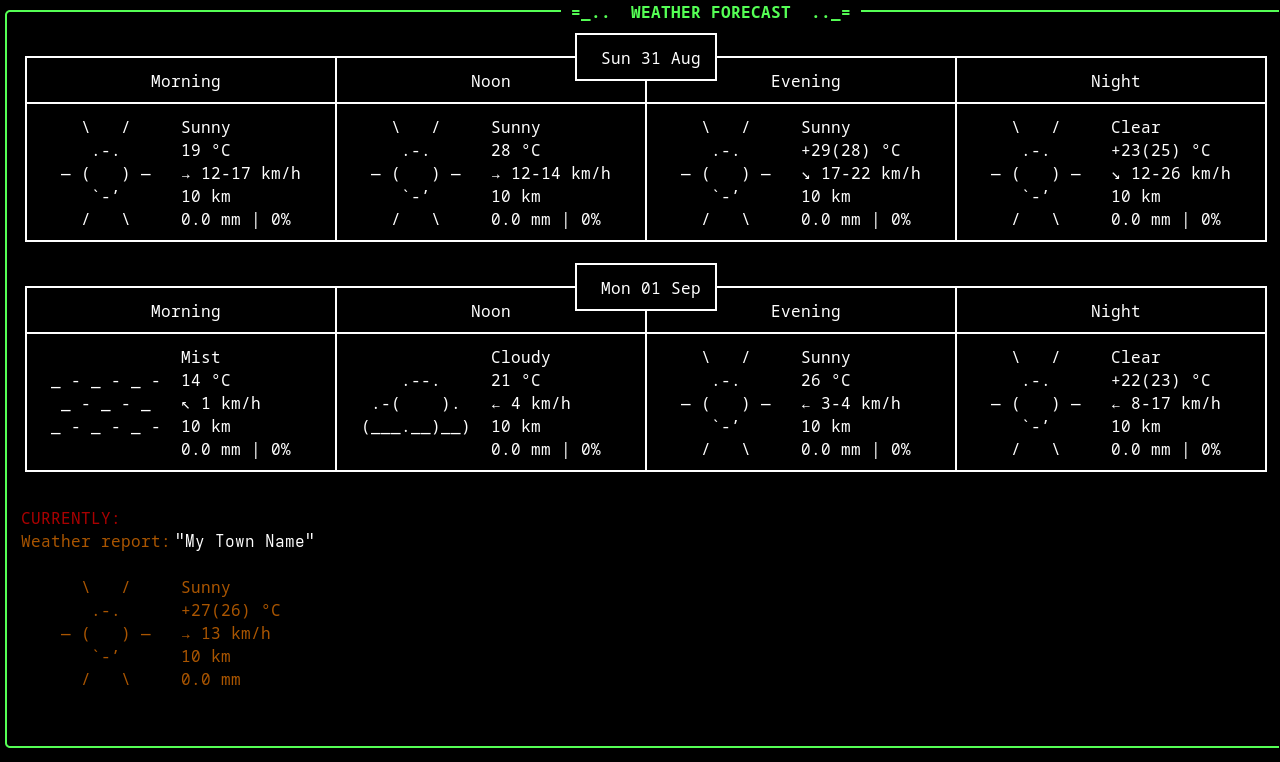Click the 3-4 km/h wind speed

pos(861,403)
